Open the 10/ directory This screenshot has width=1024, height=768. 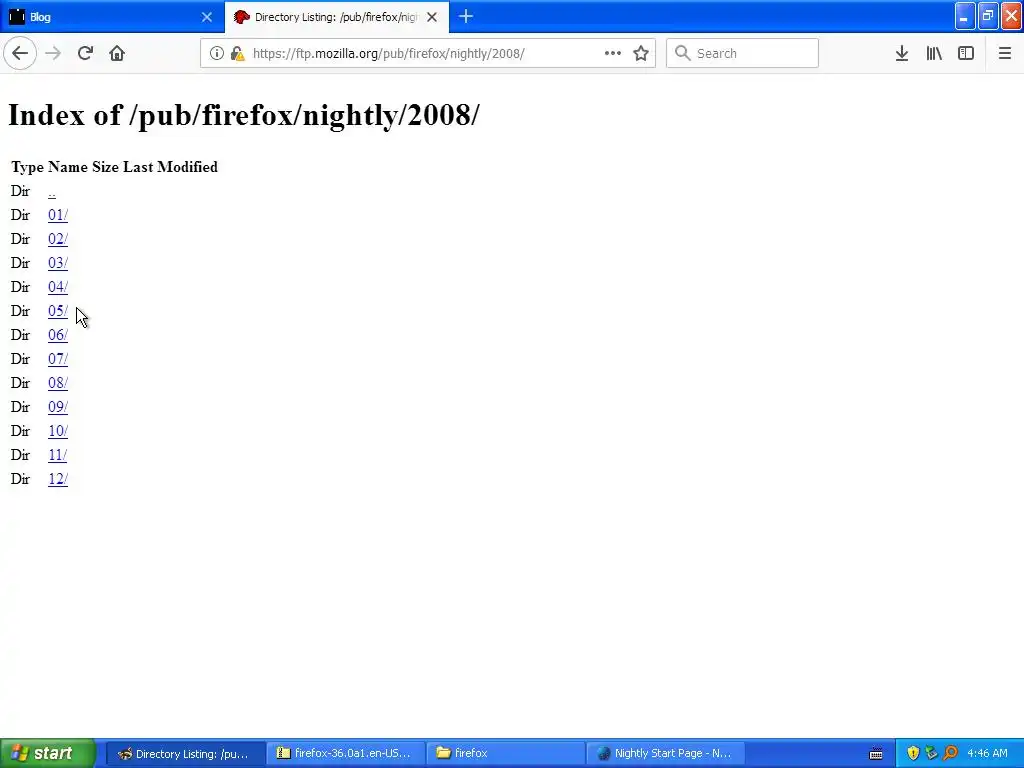point(57,431)
